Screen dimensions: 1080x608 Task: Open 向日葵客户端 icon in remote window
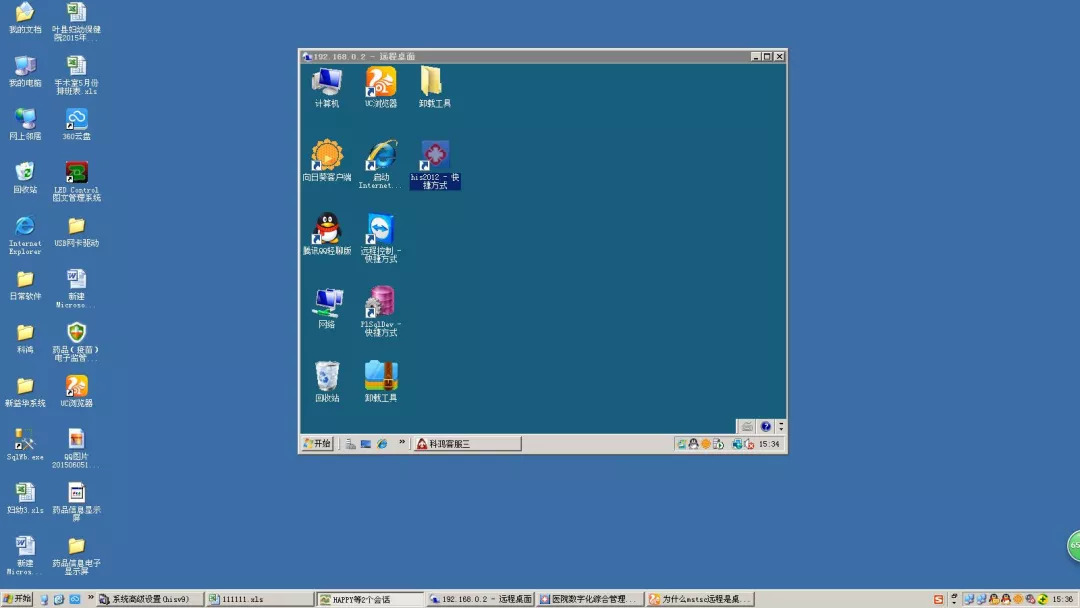(x=326, y=160)
